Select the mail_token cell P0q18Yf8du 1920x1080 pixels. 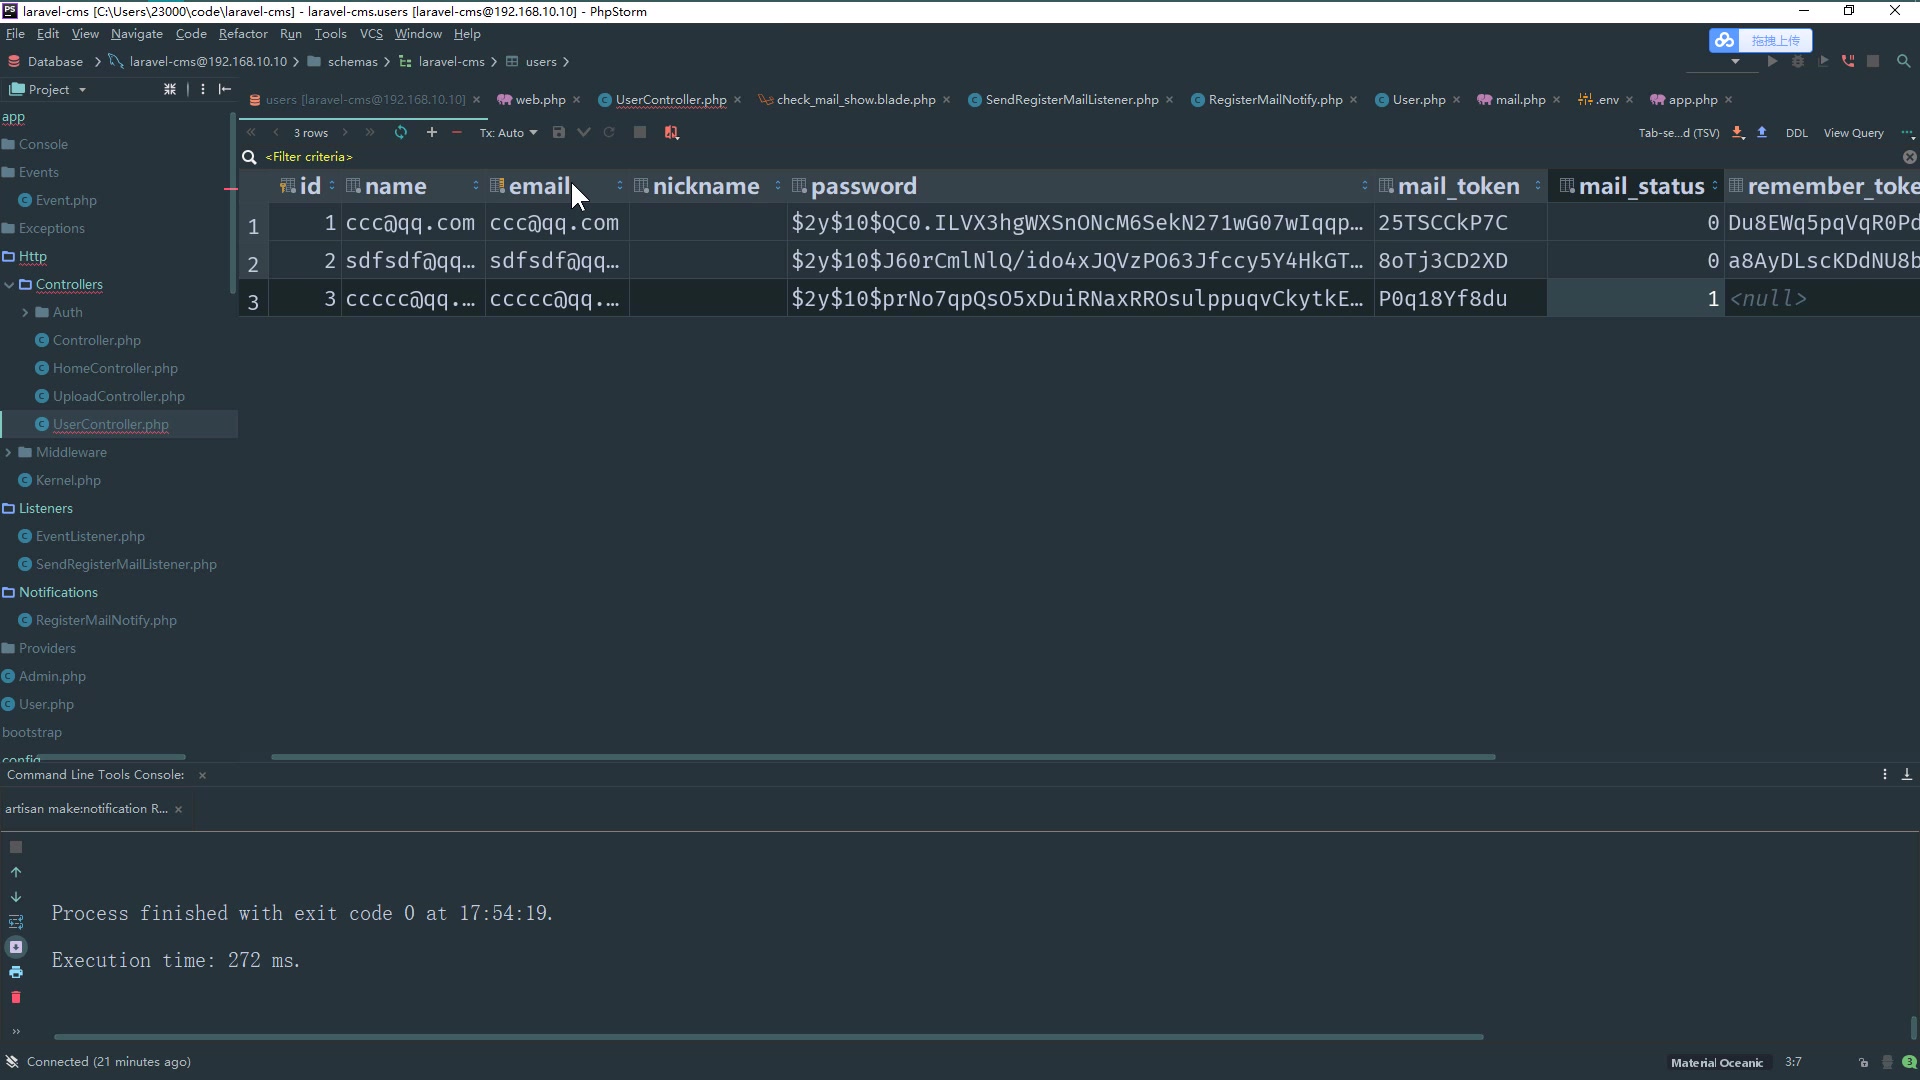[x=1460, y=299]
